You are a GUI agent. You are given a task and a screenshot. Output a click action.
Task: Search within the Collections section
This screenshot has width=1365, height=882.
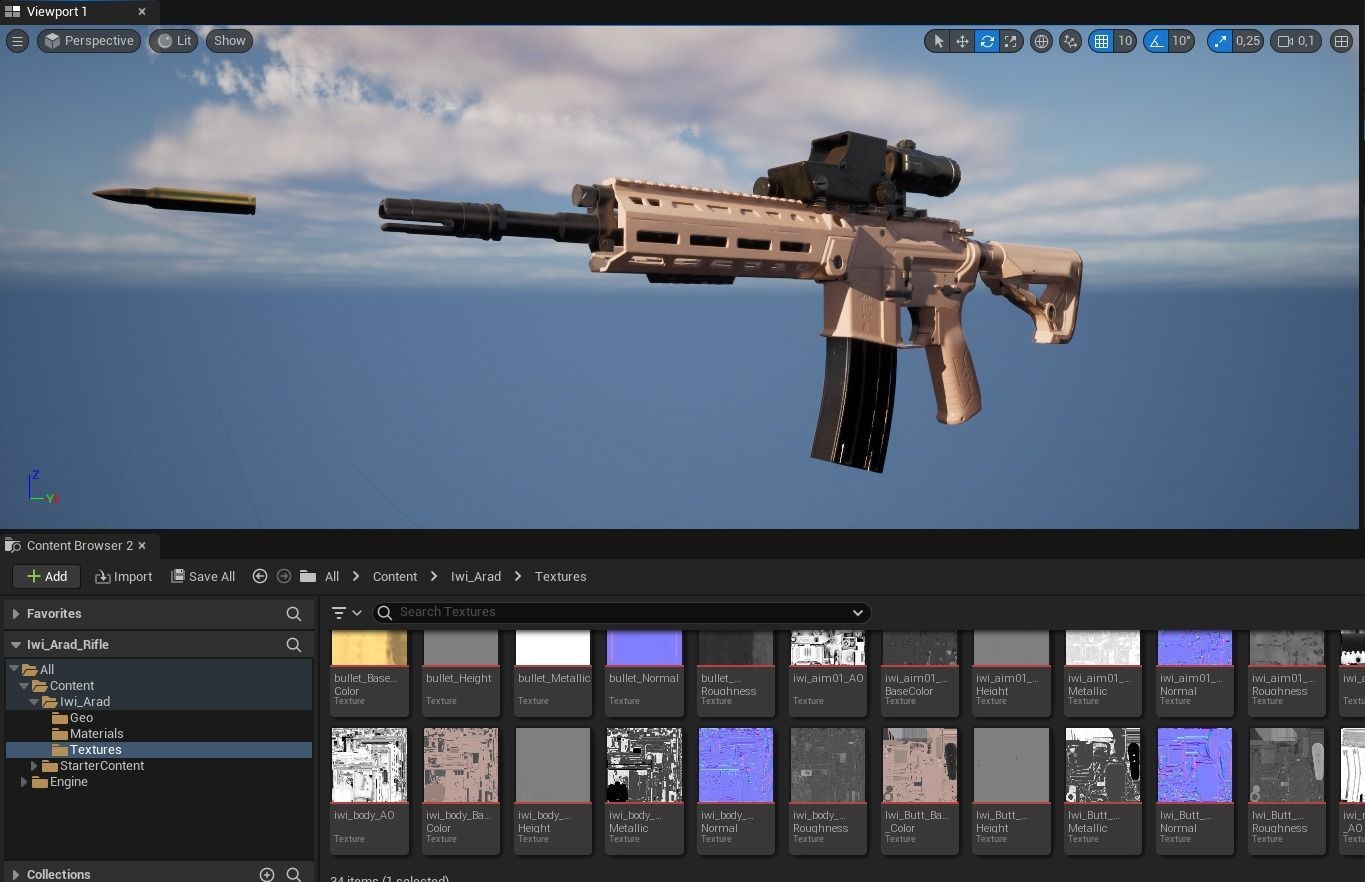pos(294,875)
